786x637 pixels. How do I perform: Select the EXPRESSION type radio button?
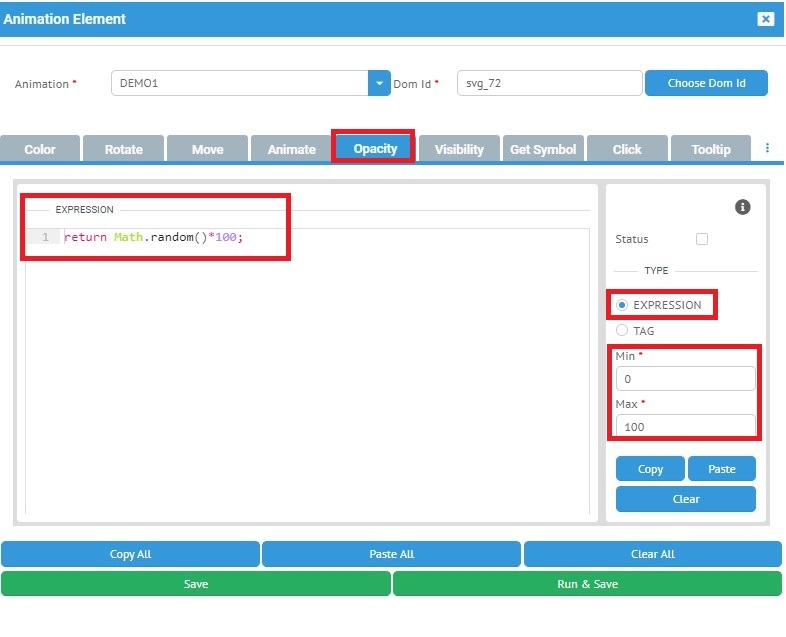622,305
